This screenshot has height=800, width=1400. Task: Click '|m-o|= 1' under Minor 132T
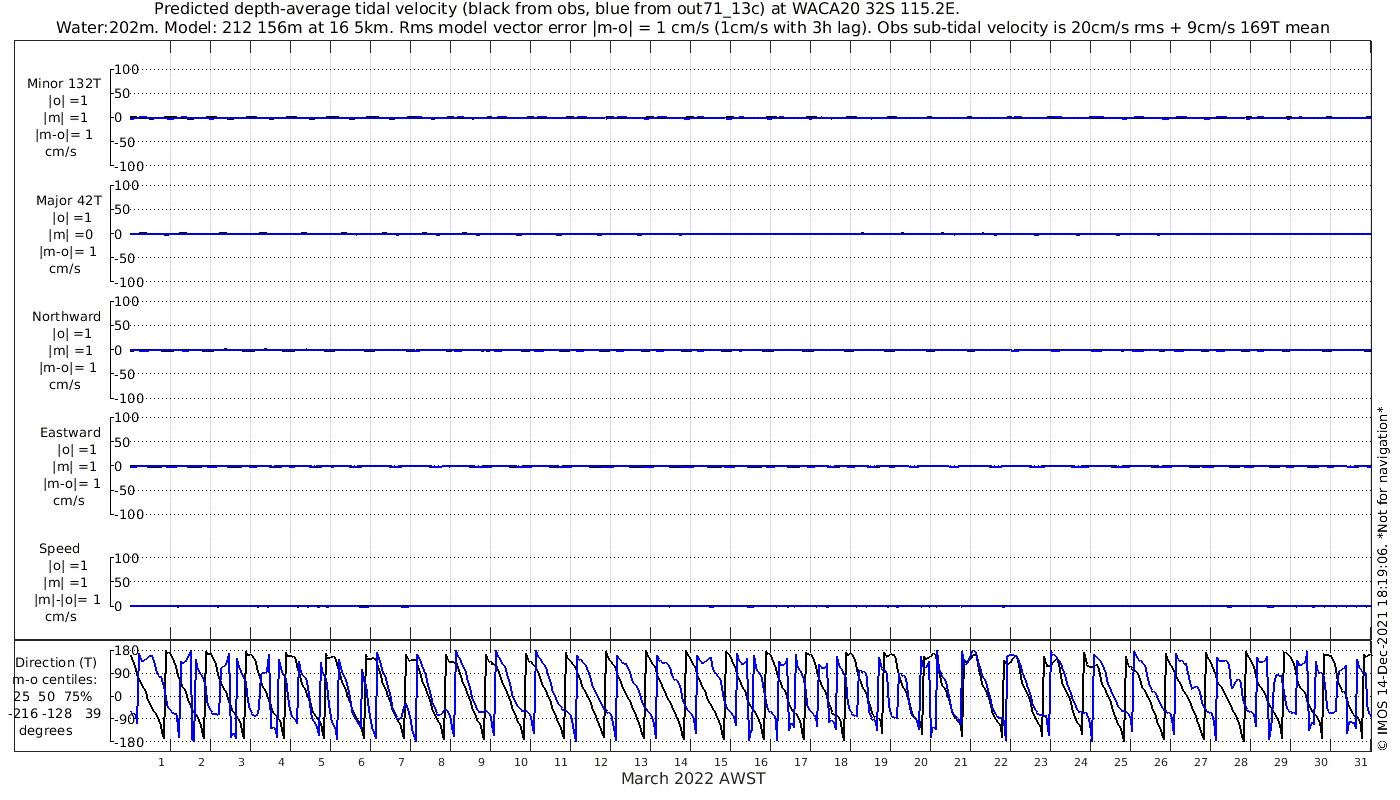(x=66, y=135)
